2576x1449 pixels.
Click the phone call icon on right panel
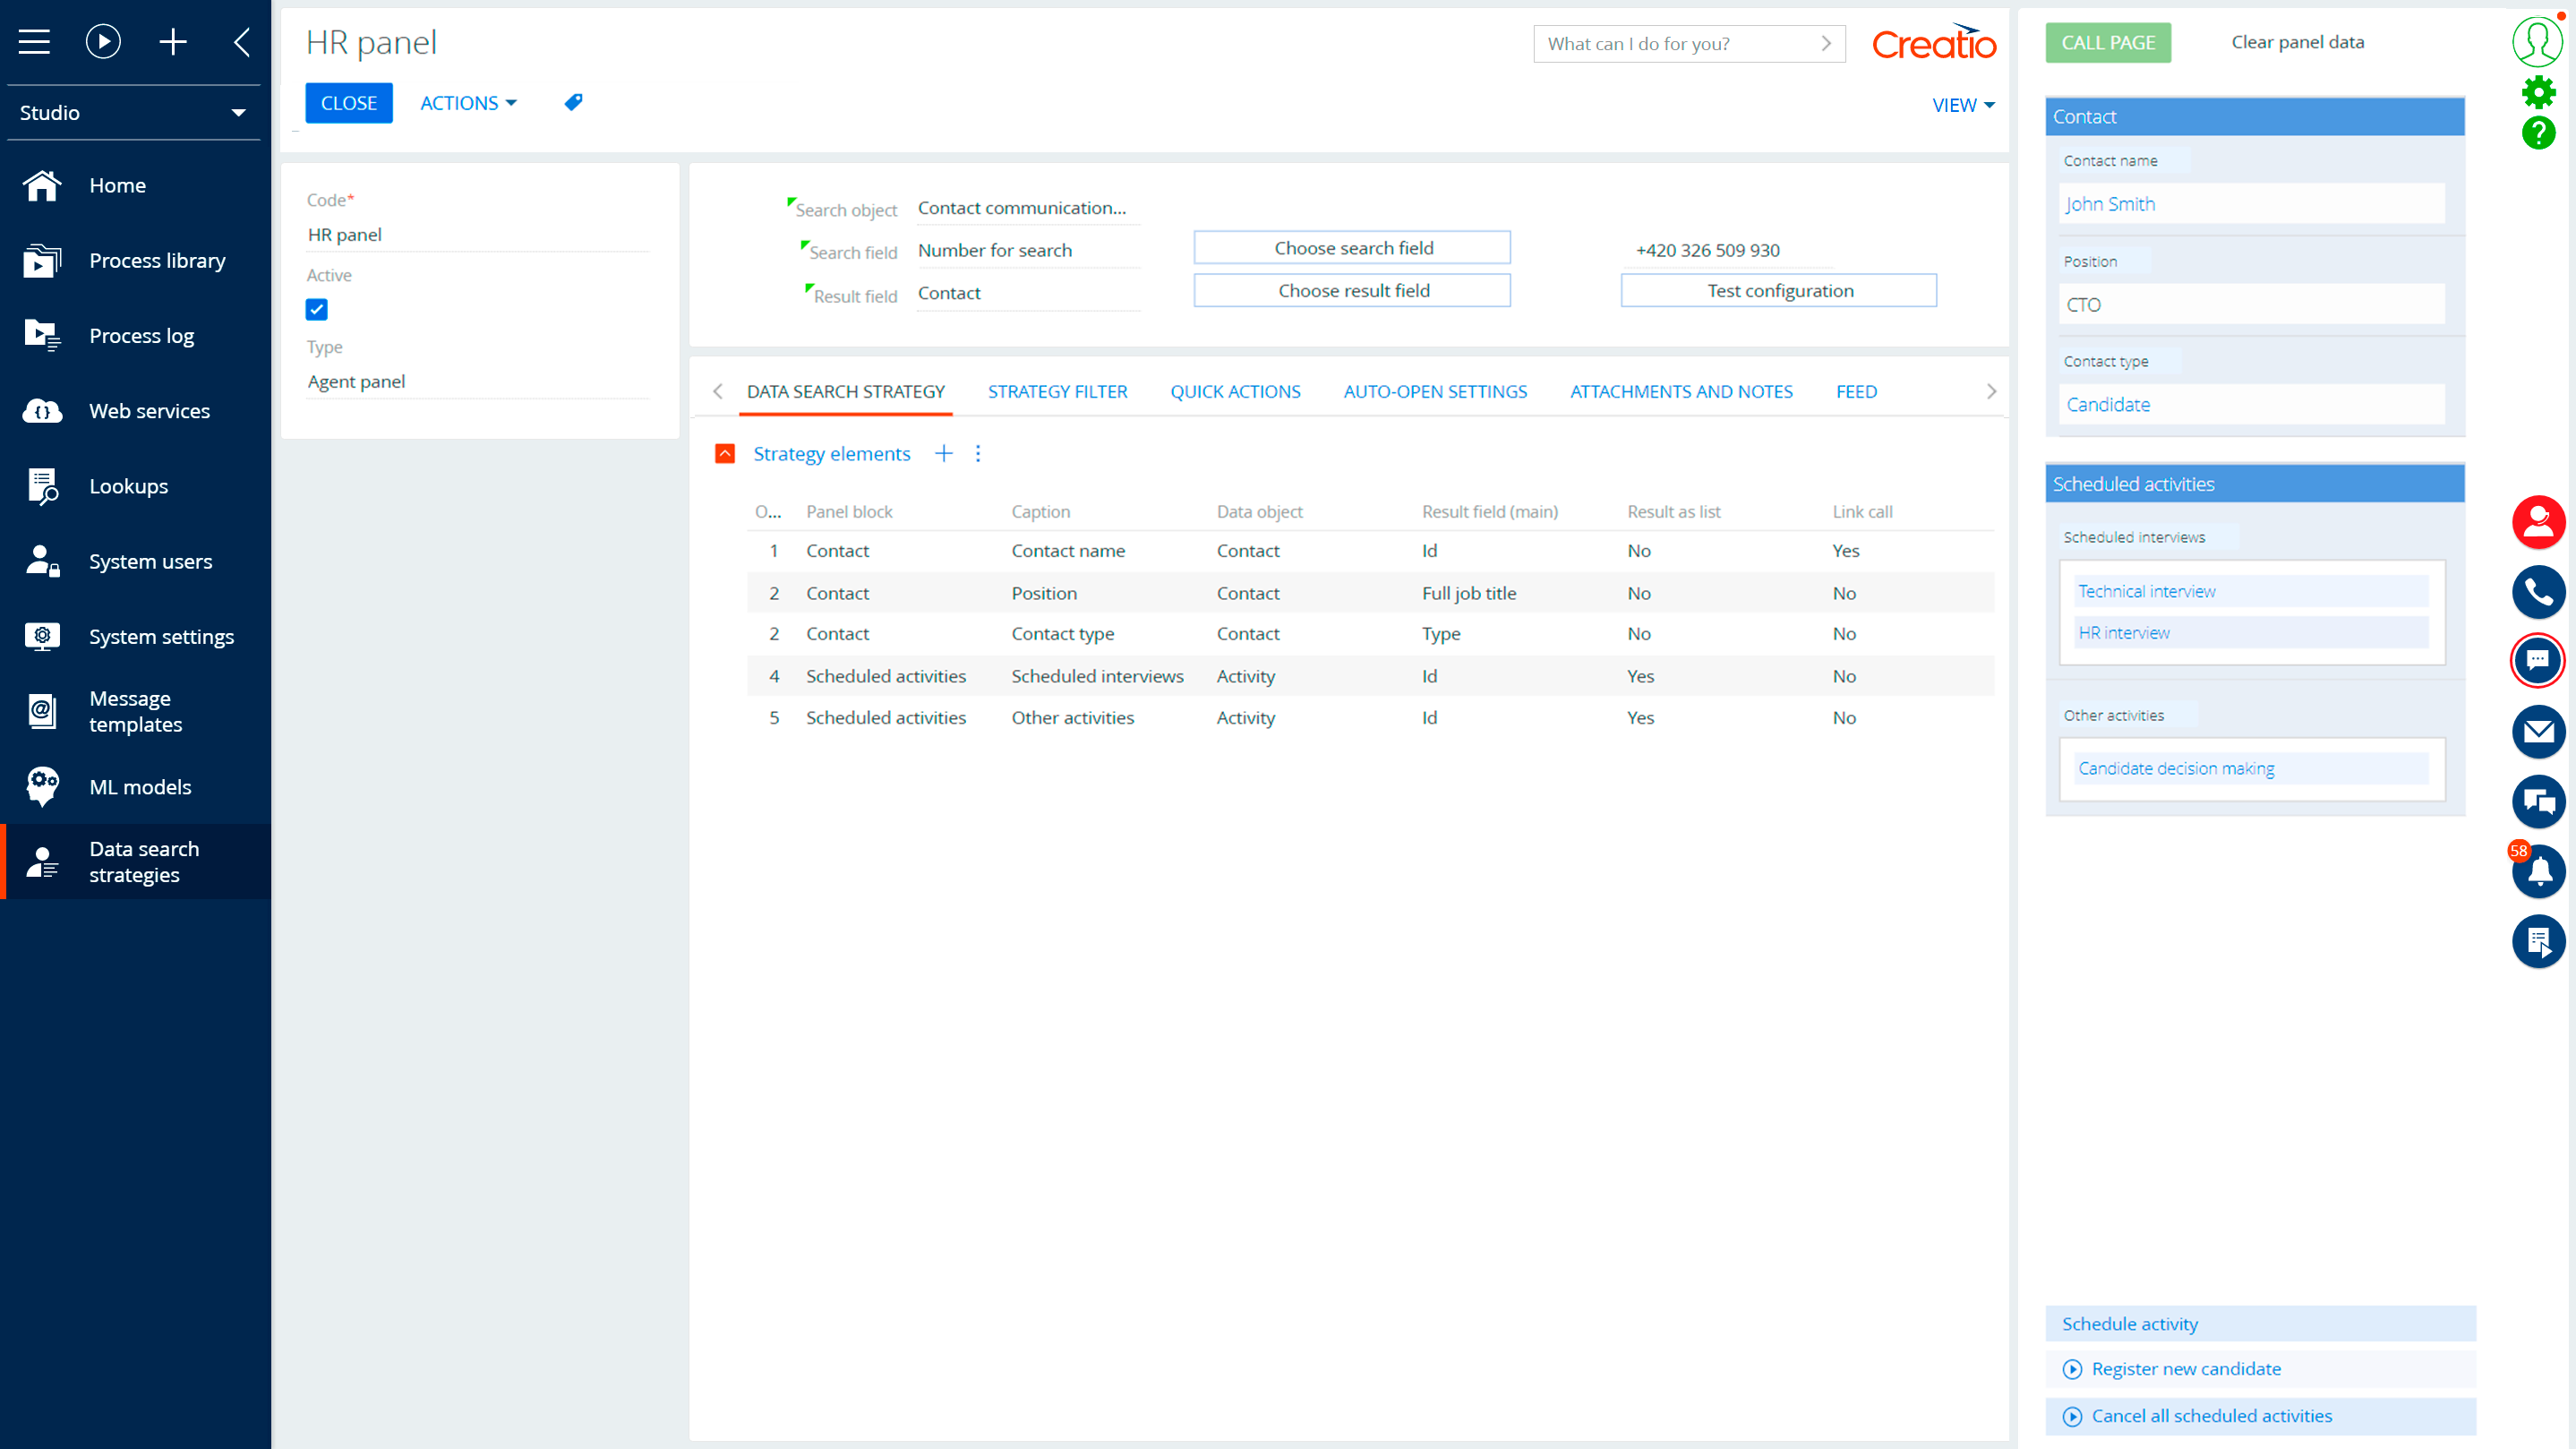coord(2538,592)
